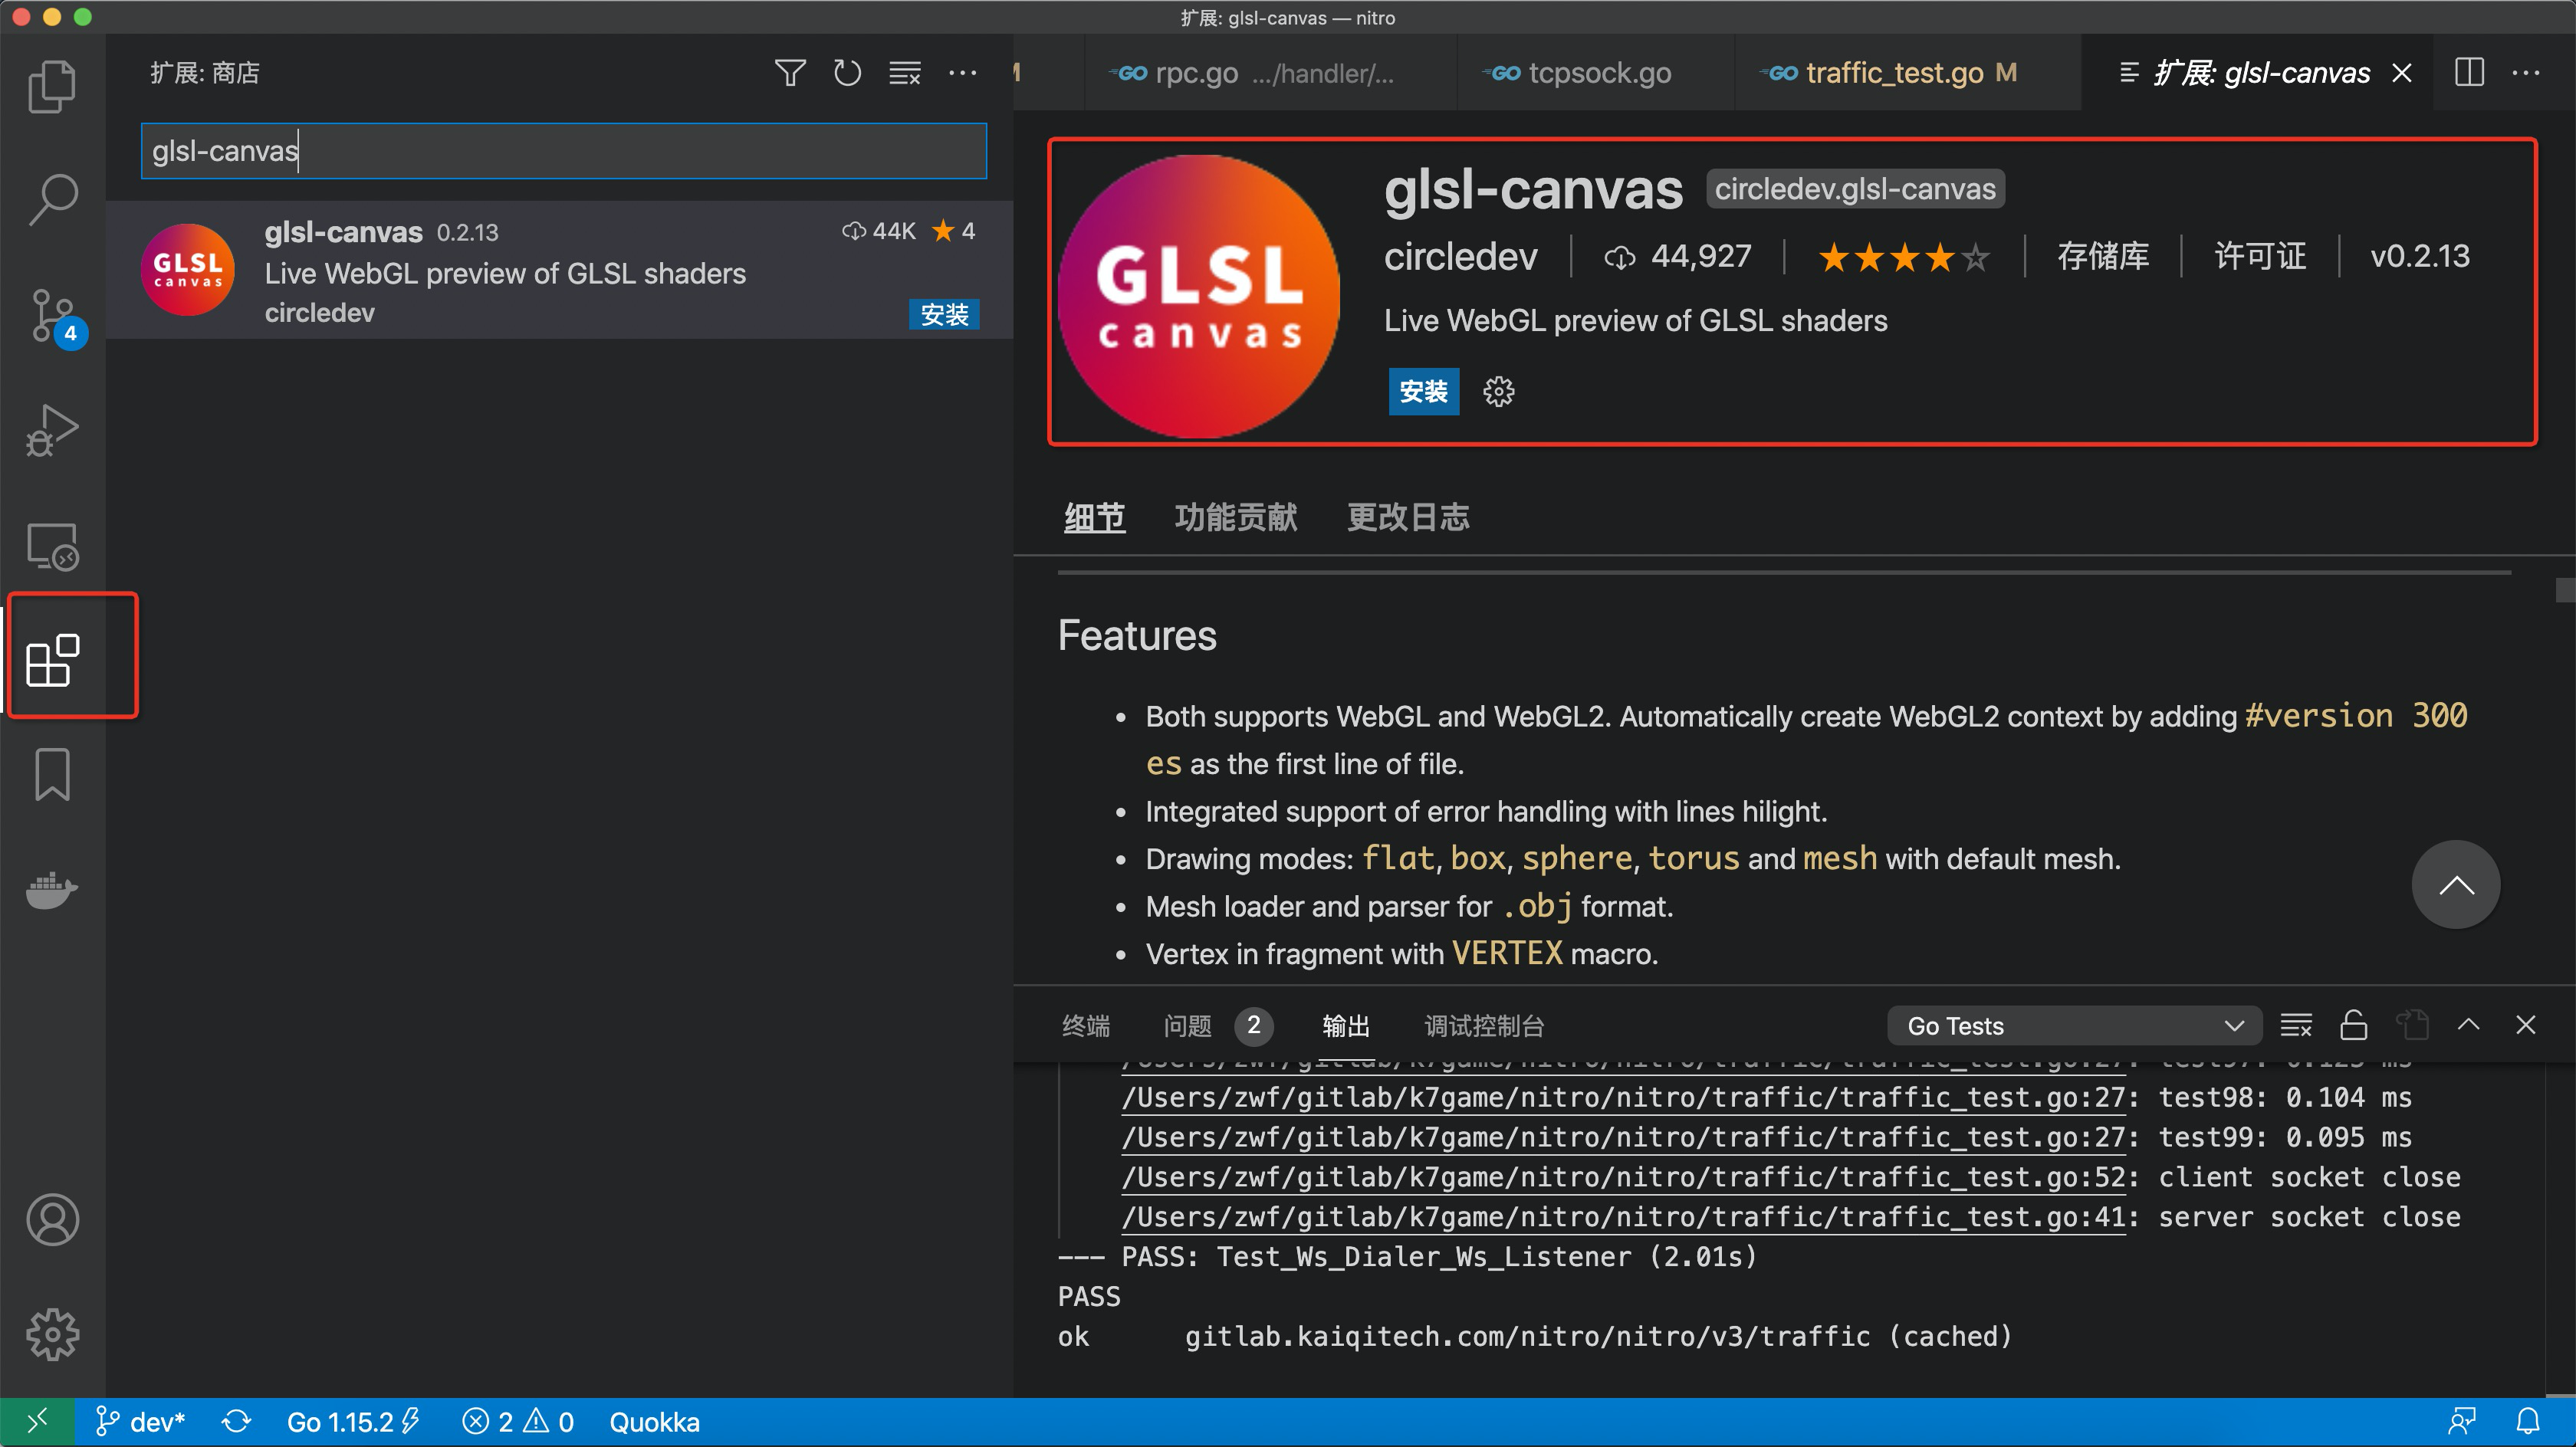
Task: Clear extensions search results
Action: tap(905, 73)
